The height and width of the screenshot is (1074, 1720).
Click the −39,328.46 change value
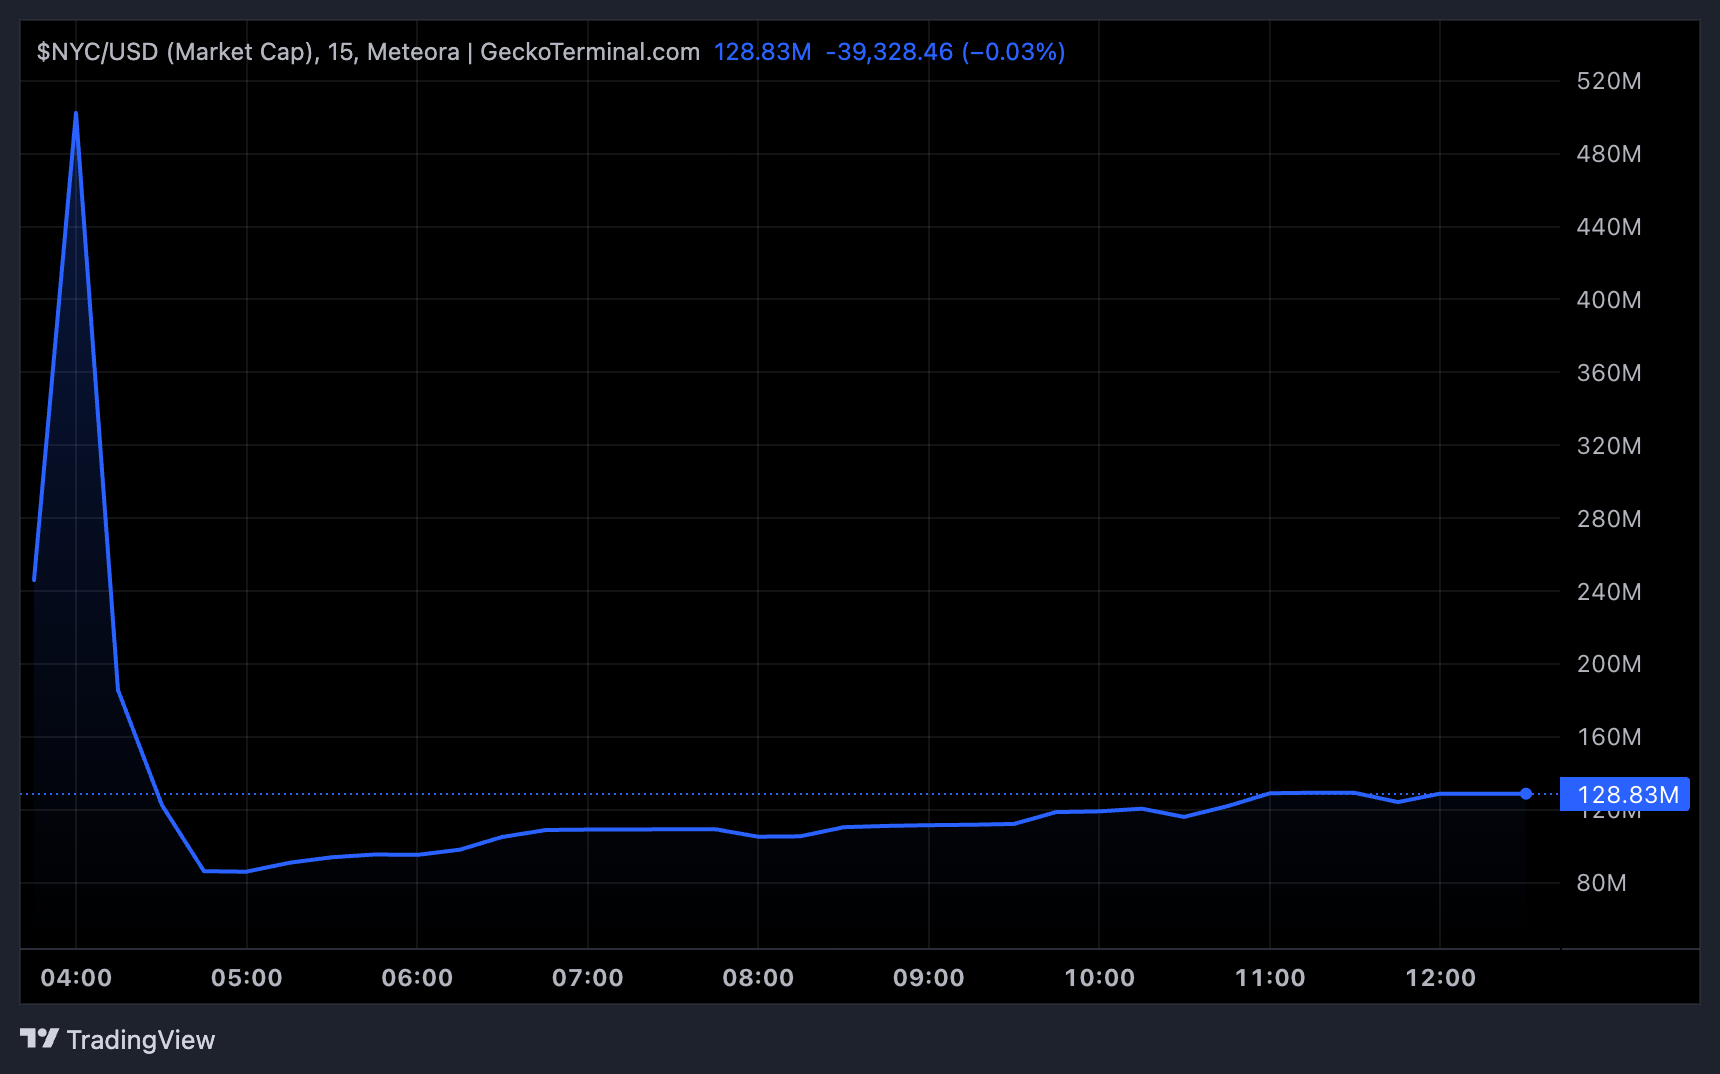(x=888, y=51)
